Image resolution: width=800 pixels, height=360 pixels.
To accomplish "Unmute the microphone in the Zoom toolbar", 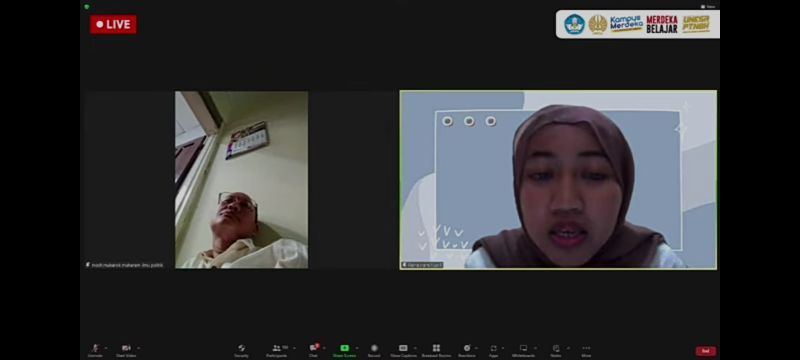I will point(95,350).
